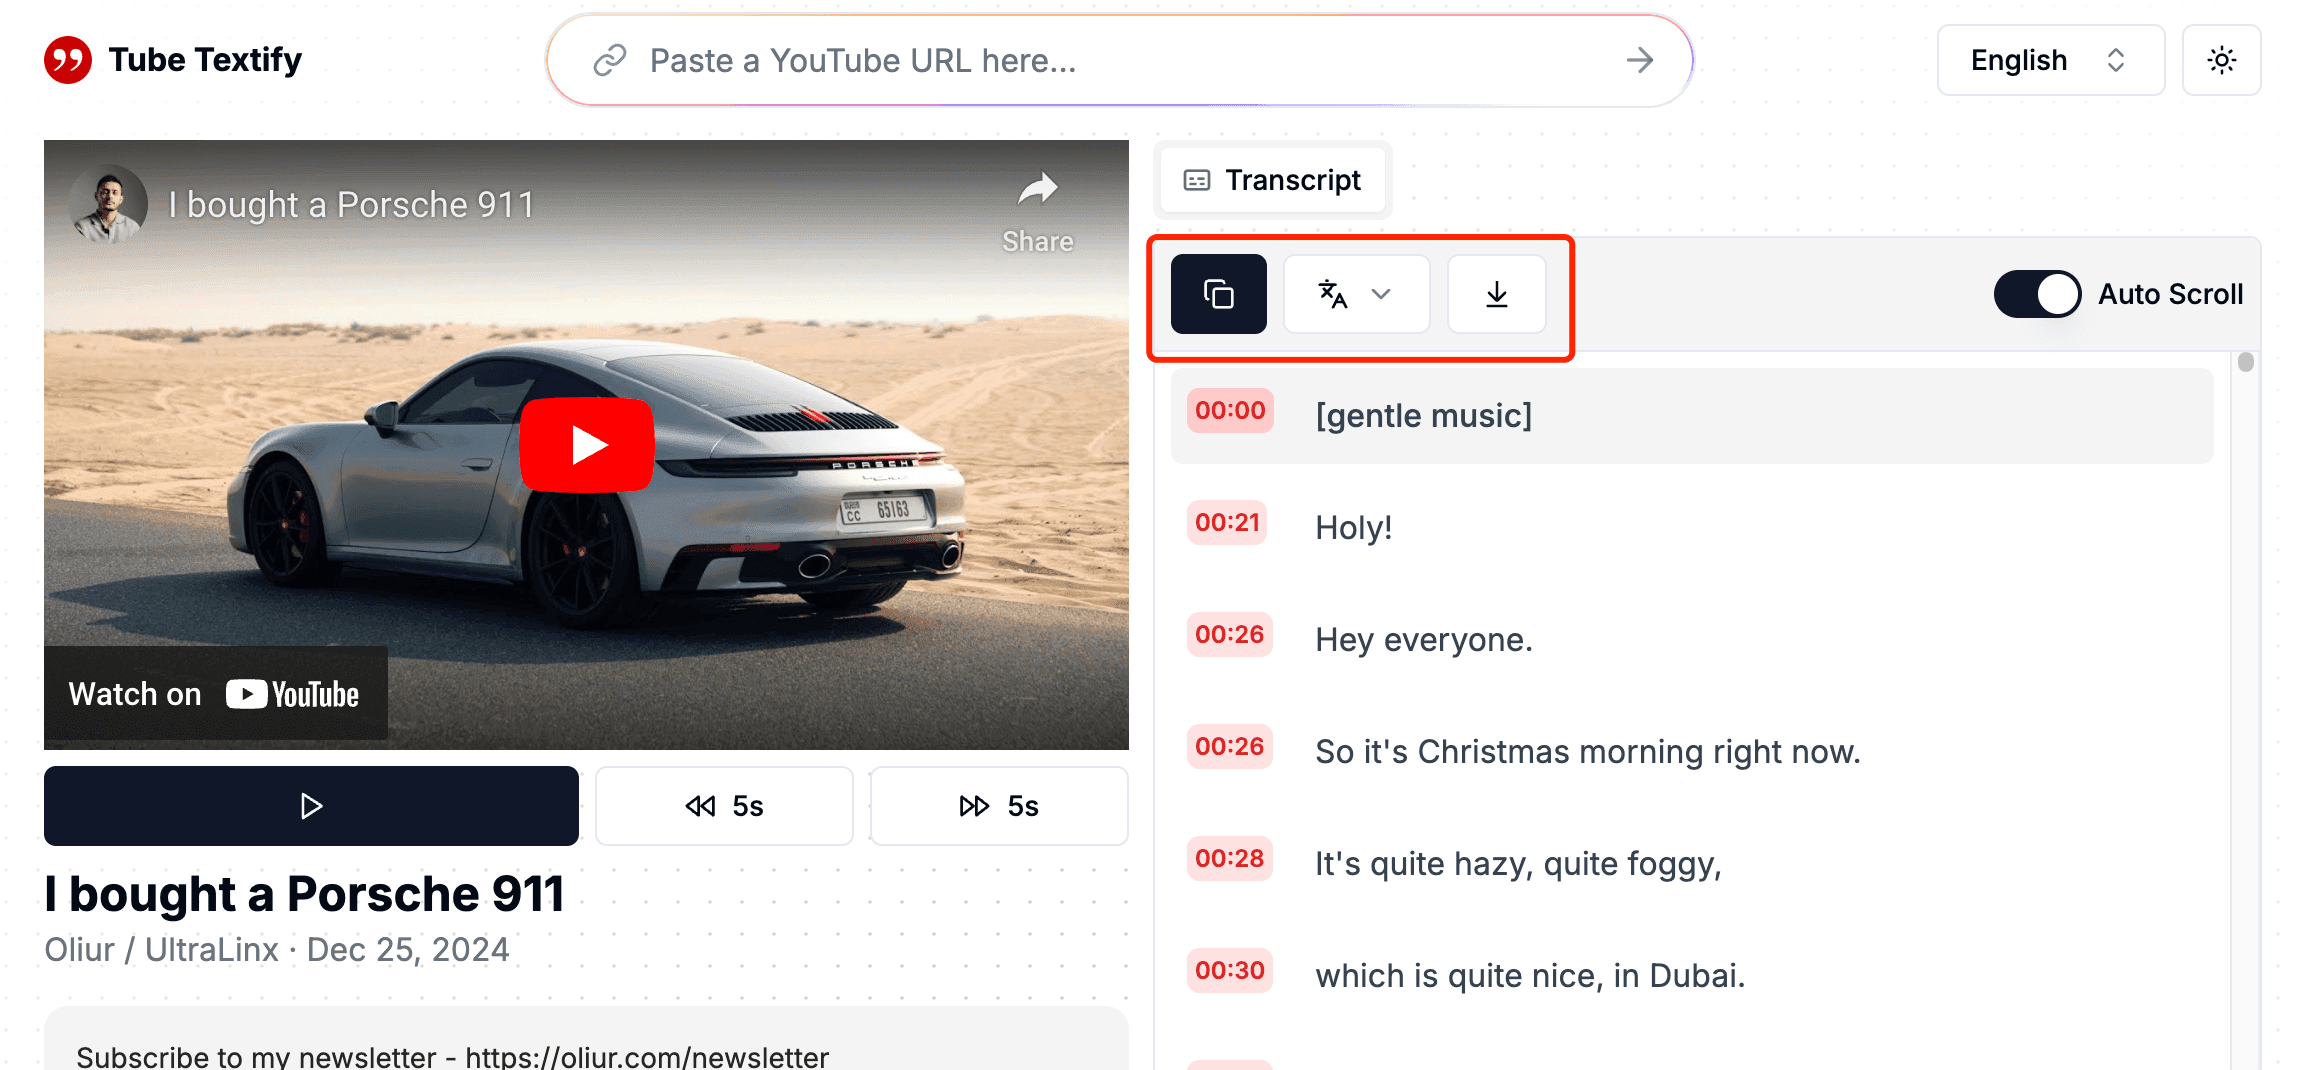Image resolution: width=2306 pixels, height=1070 pixels.
Task: Open Watch on YouTube link
Action: (x=215, y=694)
